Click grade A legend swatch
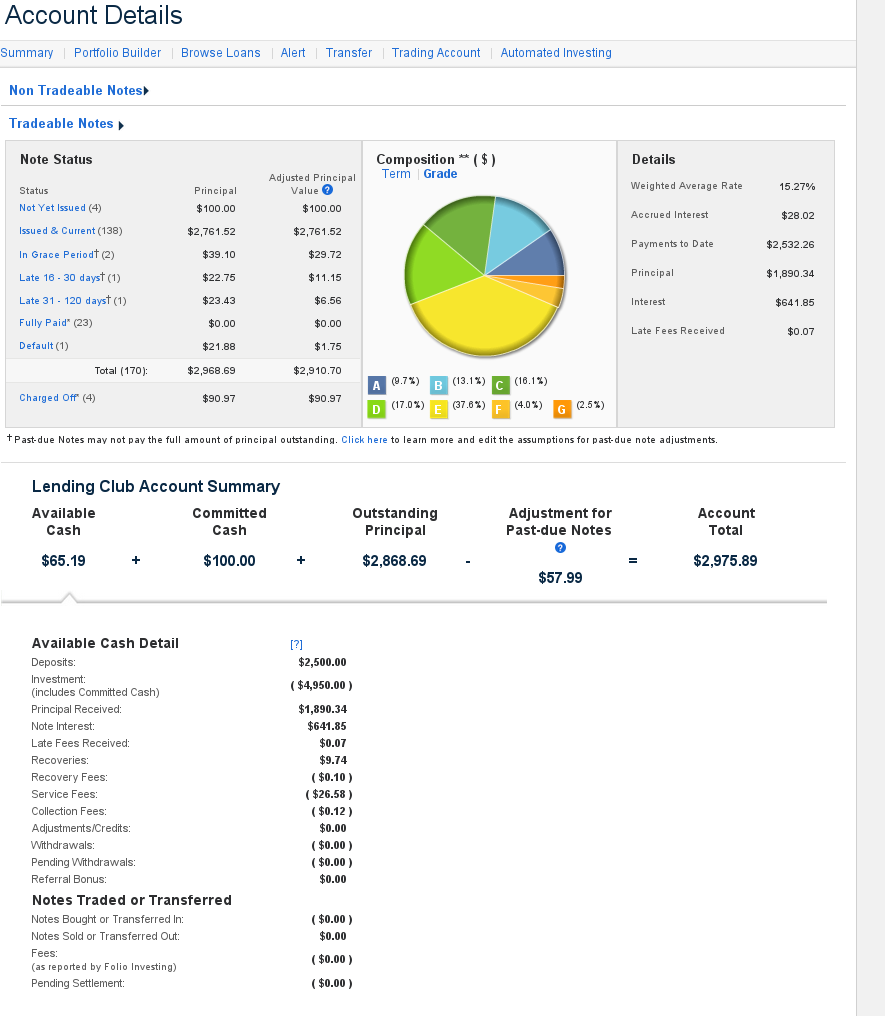This screenshot has height=1016, width=885. tap(376, 386)
